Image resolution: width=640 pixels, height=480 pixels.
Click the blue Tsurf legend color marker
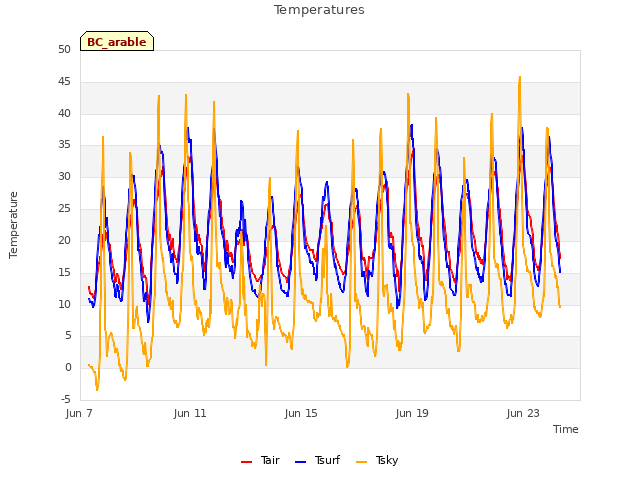click(300, 462)
